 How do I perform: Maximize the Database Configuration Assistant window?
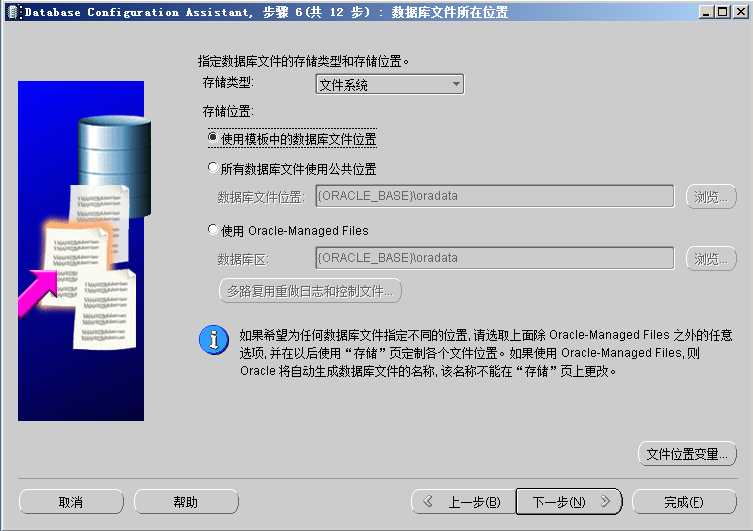(x=722, y=12)
